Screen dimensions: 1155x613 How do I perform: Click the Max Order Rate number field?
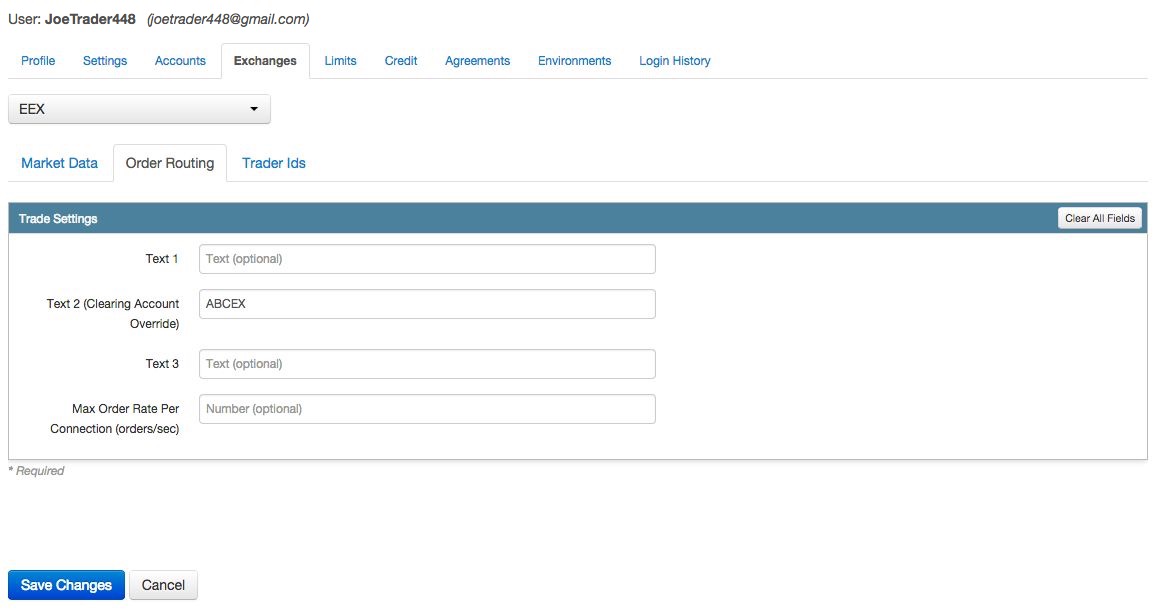[427, 409]
